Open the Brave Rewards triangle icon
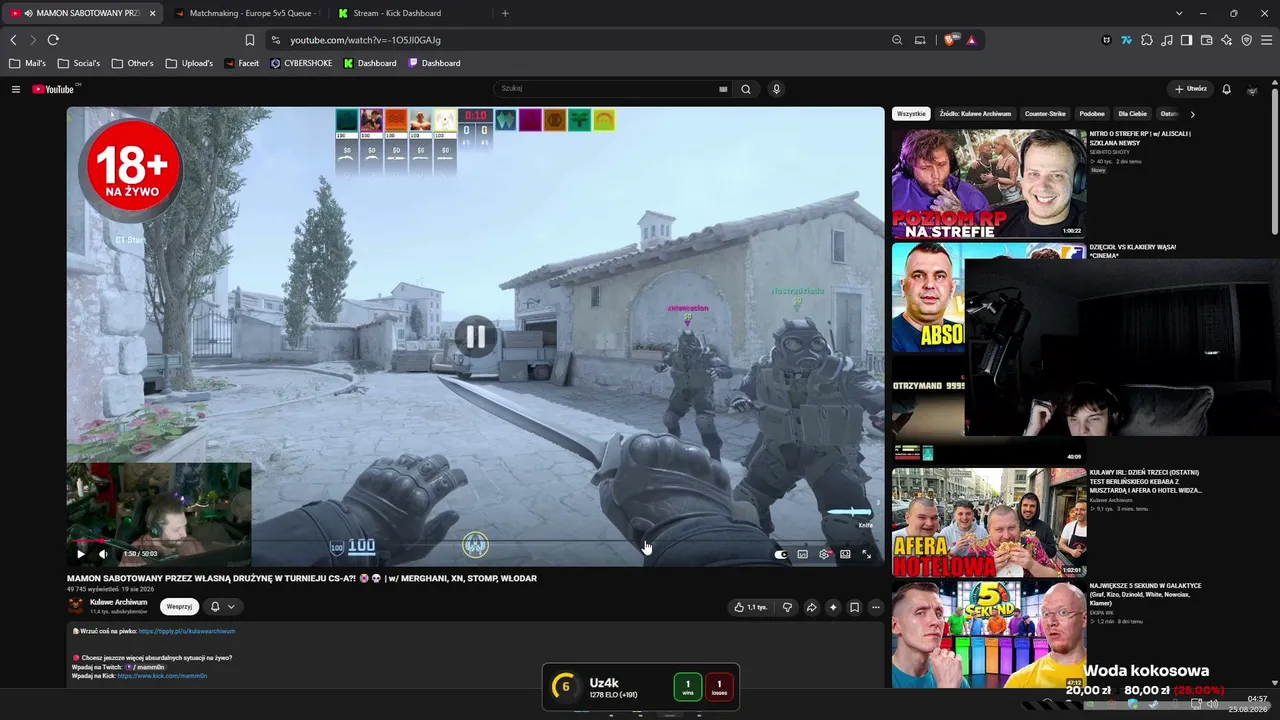This screenshot has width=1280, height=720. click(x=971, y=40)
